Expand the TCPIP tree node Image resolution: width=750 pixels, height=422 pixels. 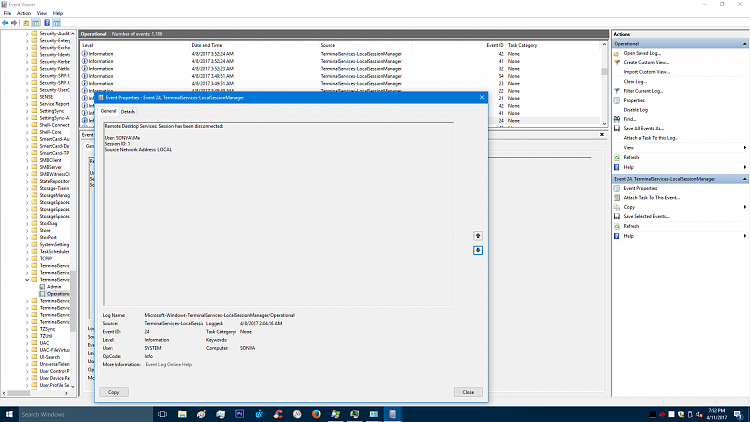click(x=27, y=258)
